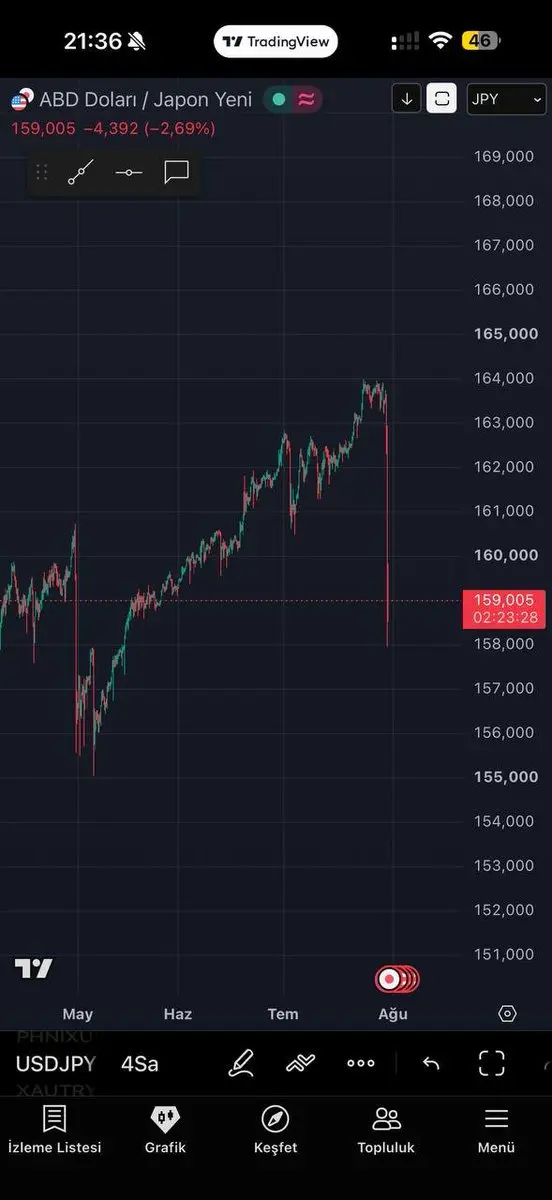Change the 4Sa timeframe interval
The image size is (552, 1200).
tap(140, 1064)
